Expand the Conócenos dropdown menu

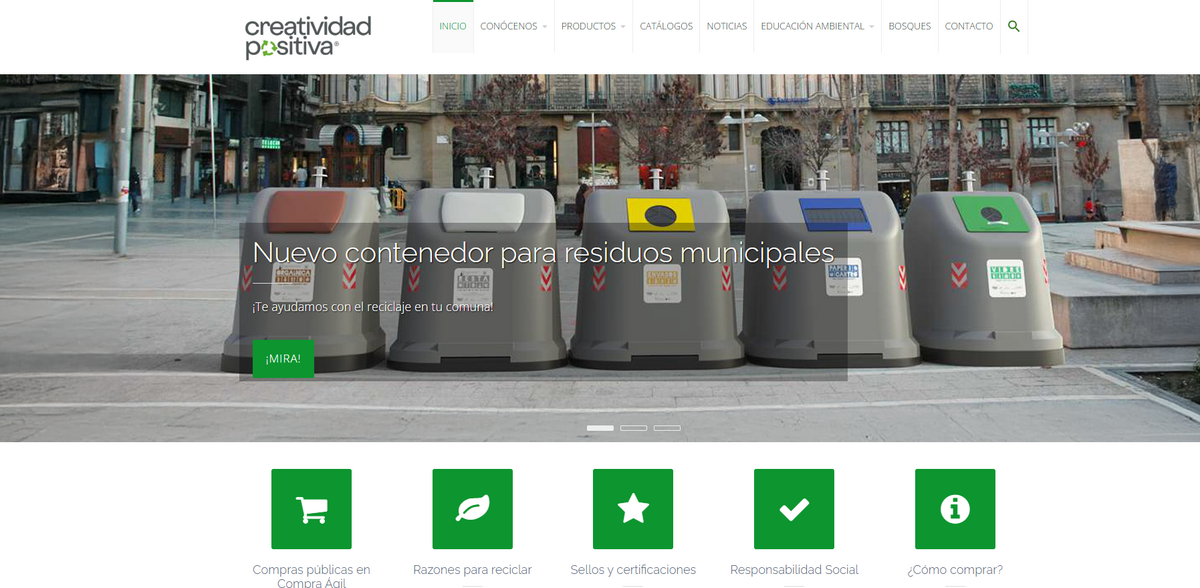point(513,26)
